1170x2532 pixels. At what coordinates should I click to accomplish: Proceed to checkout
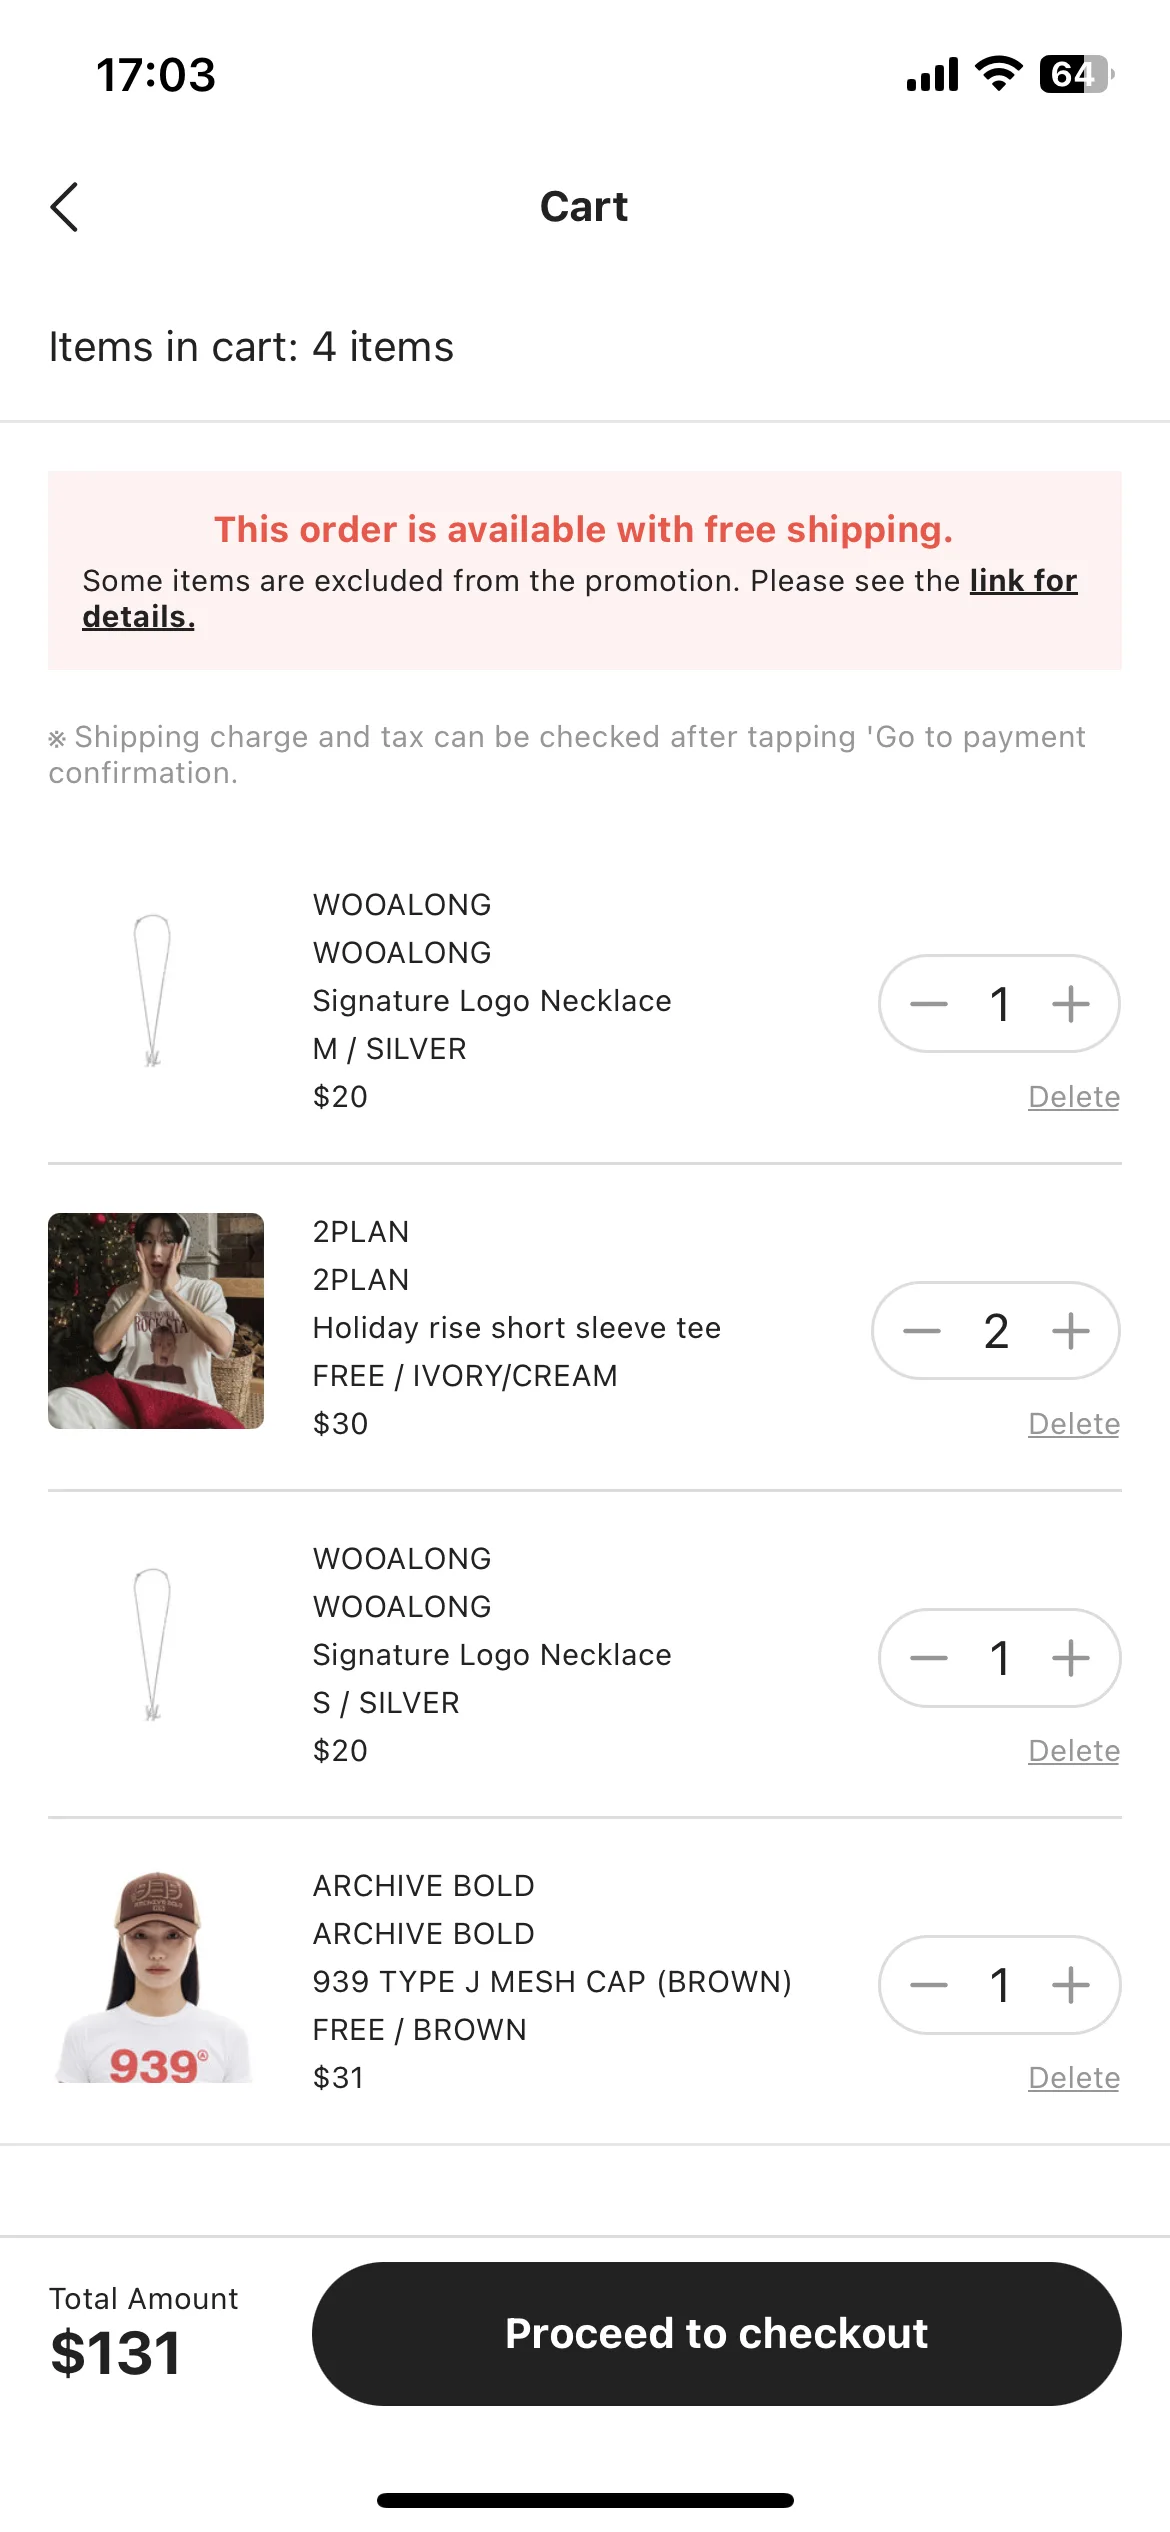click(716, 2334)
